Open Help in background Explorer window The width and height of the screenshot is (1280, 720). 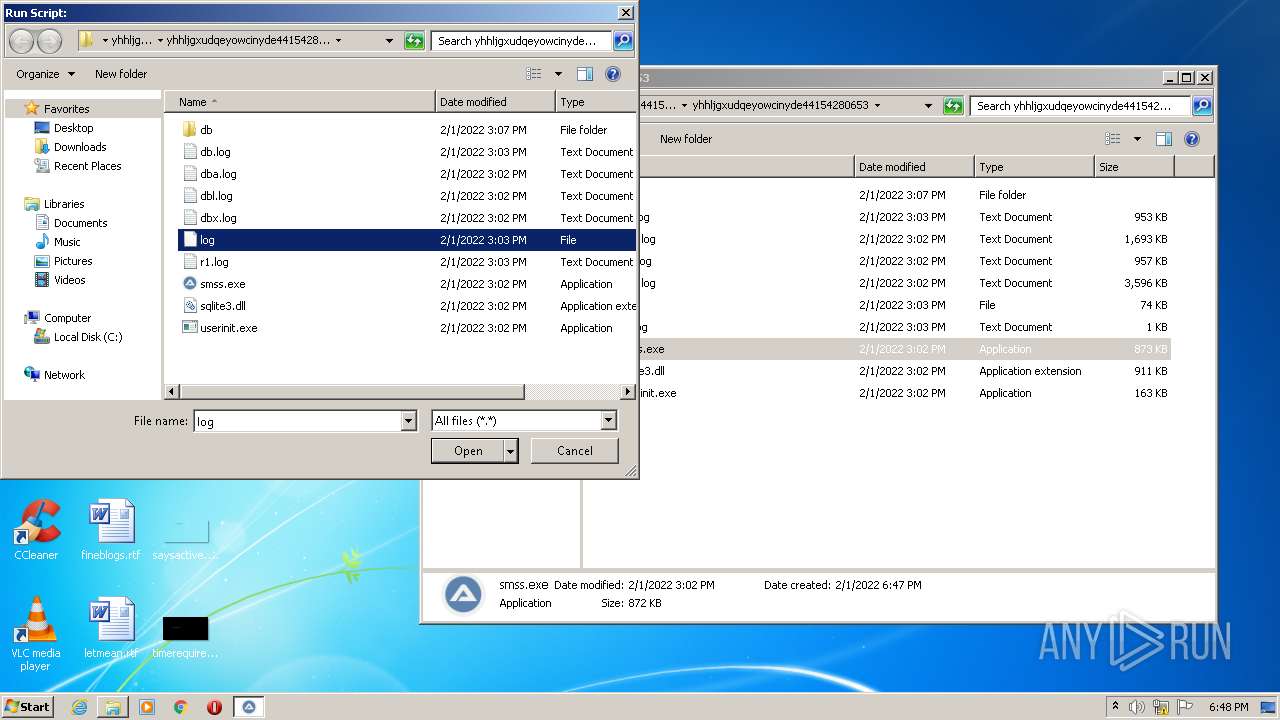point(1192,139)
